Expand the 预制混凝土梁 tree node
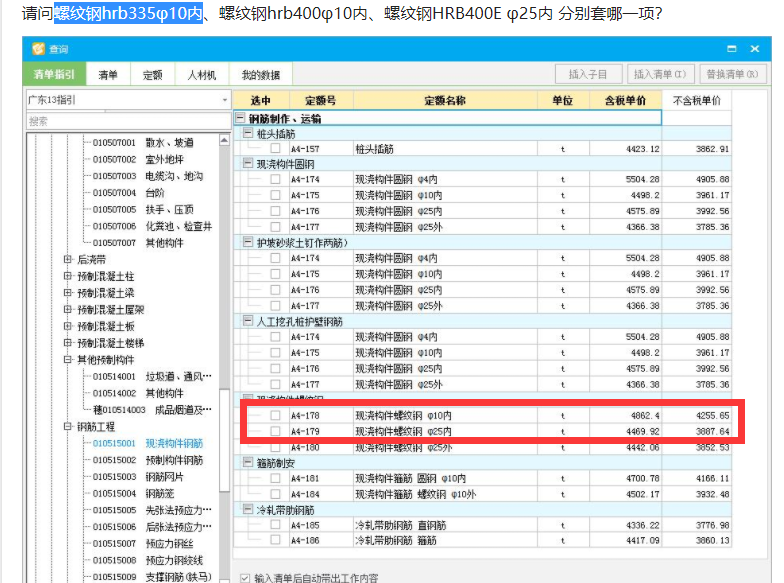Image resolution: width=784 pixels, height=583 pixels. point(68,292)
